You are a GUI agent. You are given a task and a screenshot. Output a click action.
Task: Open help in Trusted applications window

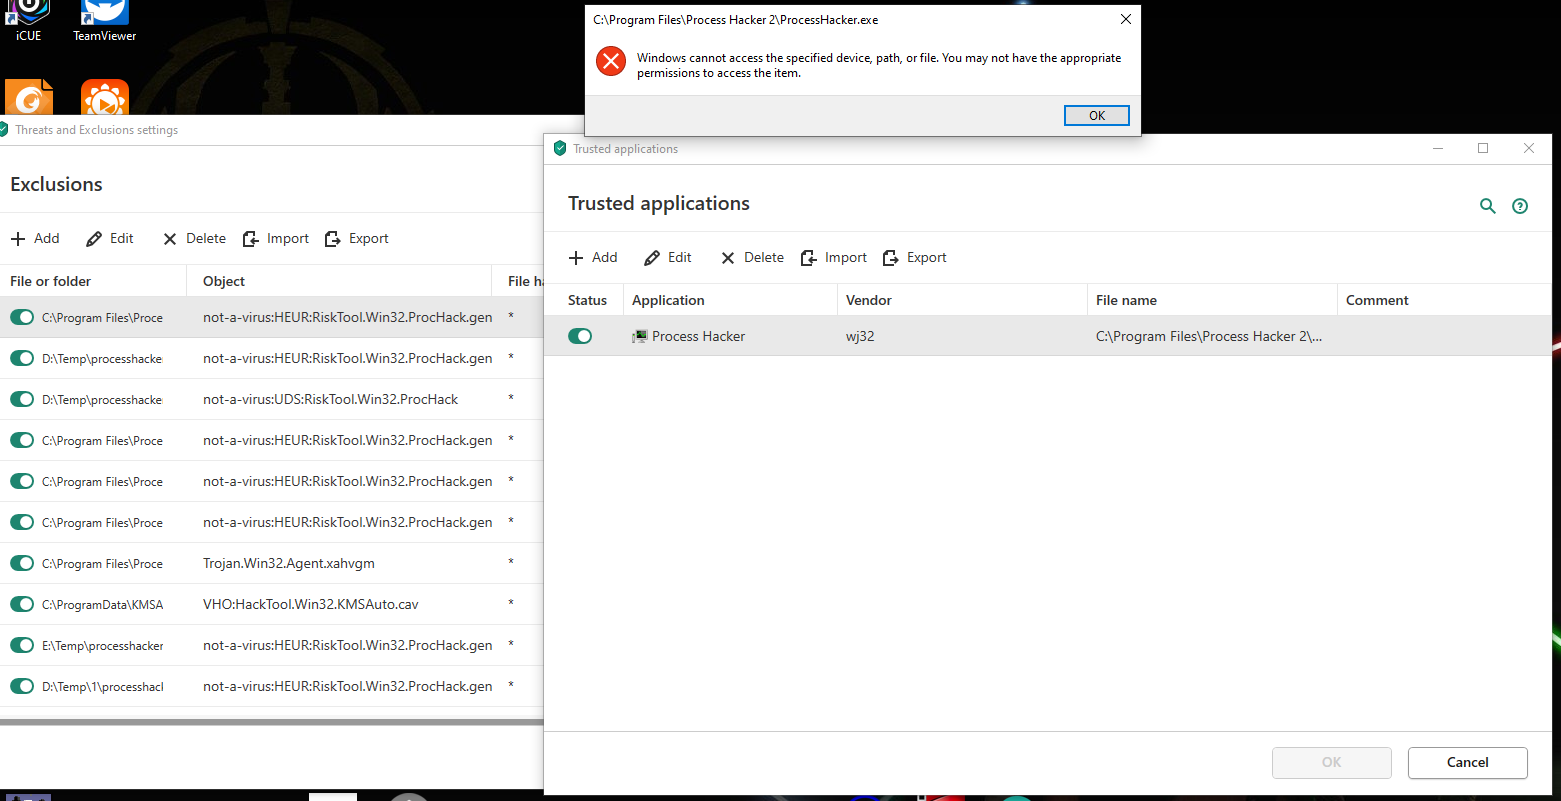pyautogui.click(x=1520, y=206)
